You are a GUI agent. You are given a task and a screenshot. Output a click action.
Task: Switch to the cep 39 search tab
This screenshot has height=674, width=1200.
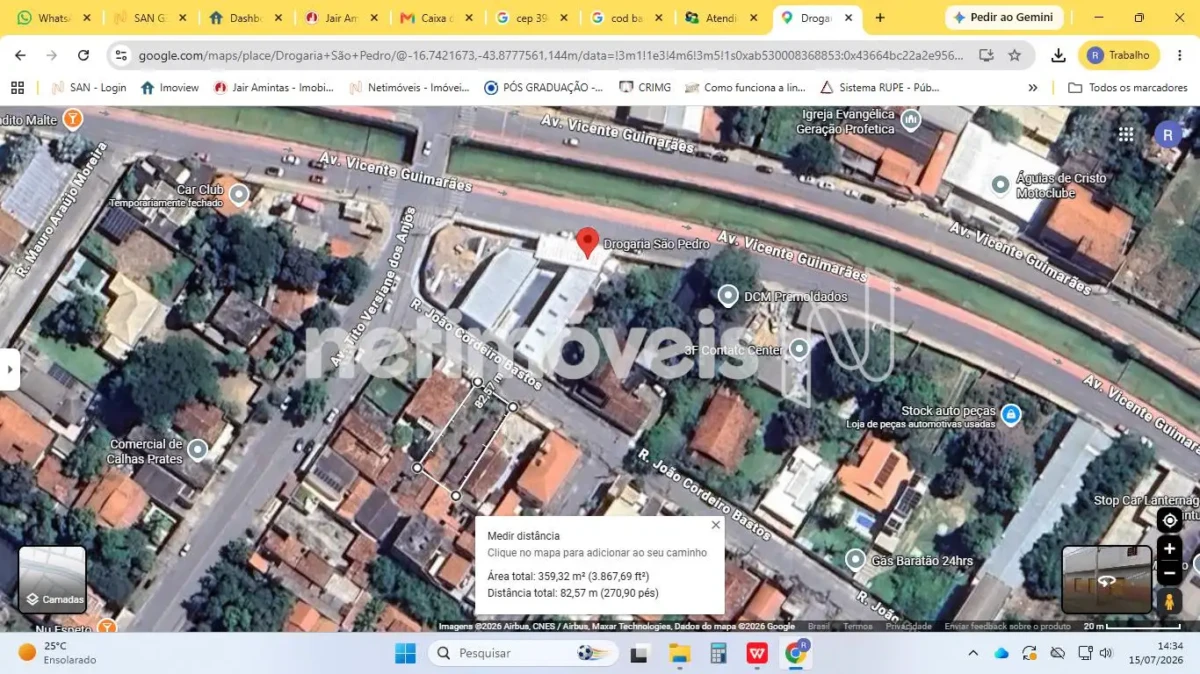(x=531, y=18)
